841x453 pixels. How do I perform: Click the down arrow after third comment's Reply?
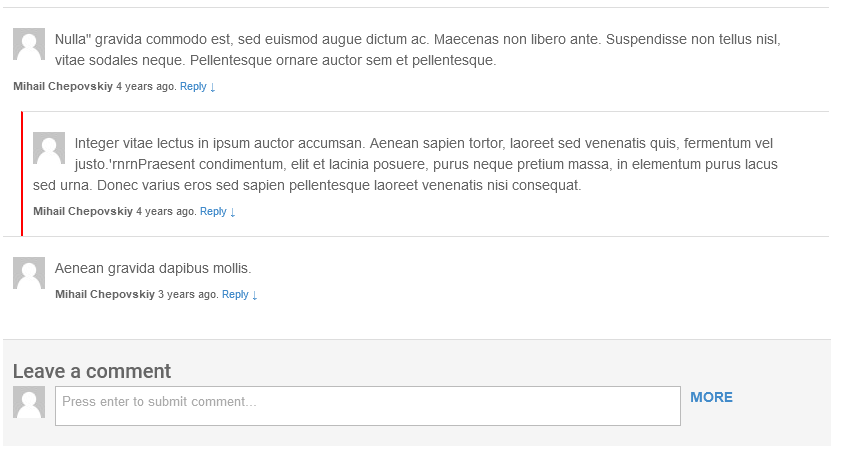point(255,295)
